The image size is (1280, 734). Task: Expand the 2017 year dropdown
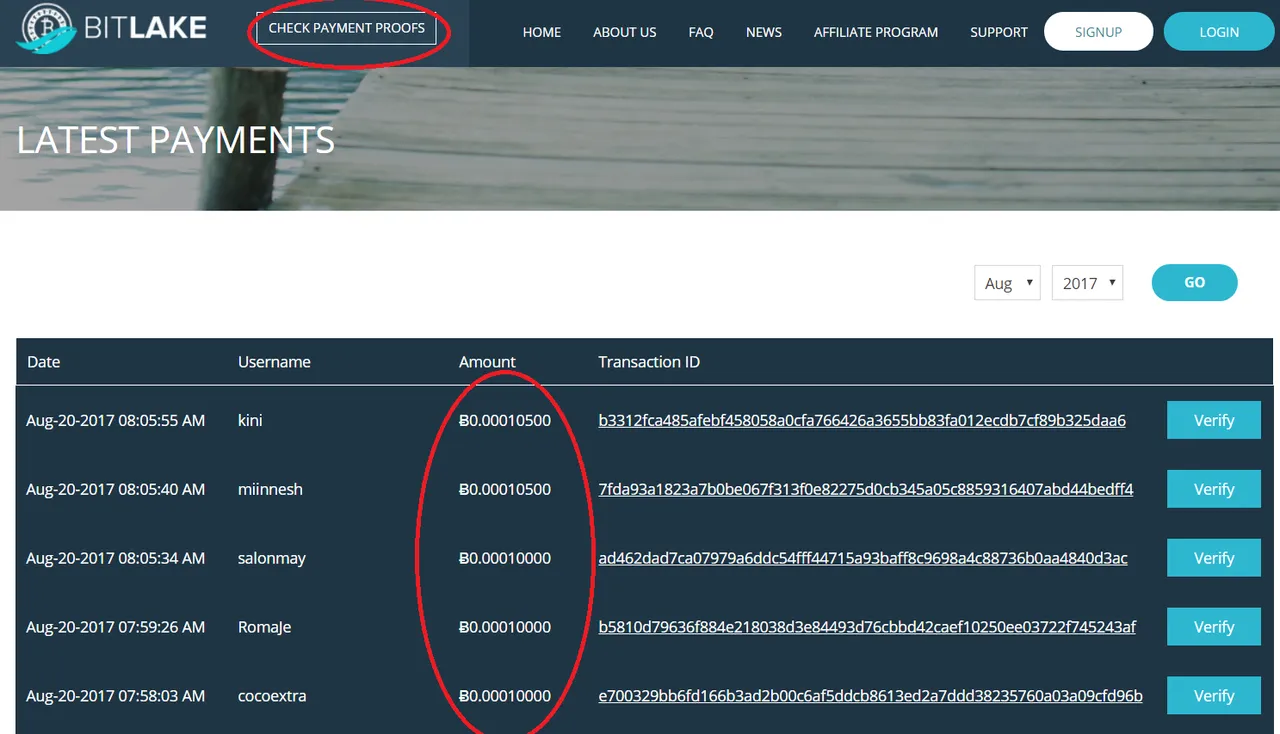pos(1088,283)
